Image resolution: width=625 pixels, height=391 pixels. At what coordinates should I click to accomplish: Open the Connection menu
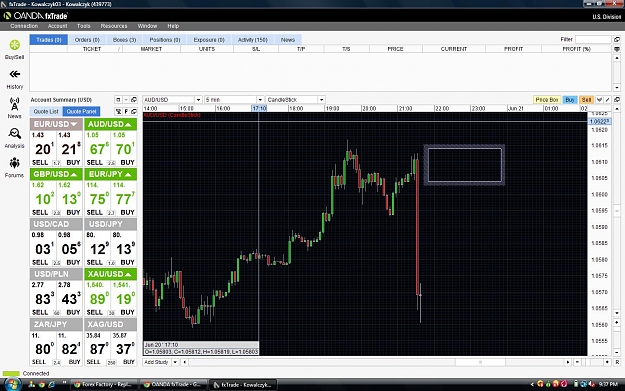[x=24, y=26]
